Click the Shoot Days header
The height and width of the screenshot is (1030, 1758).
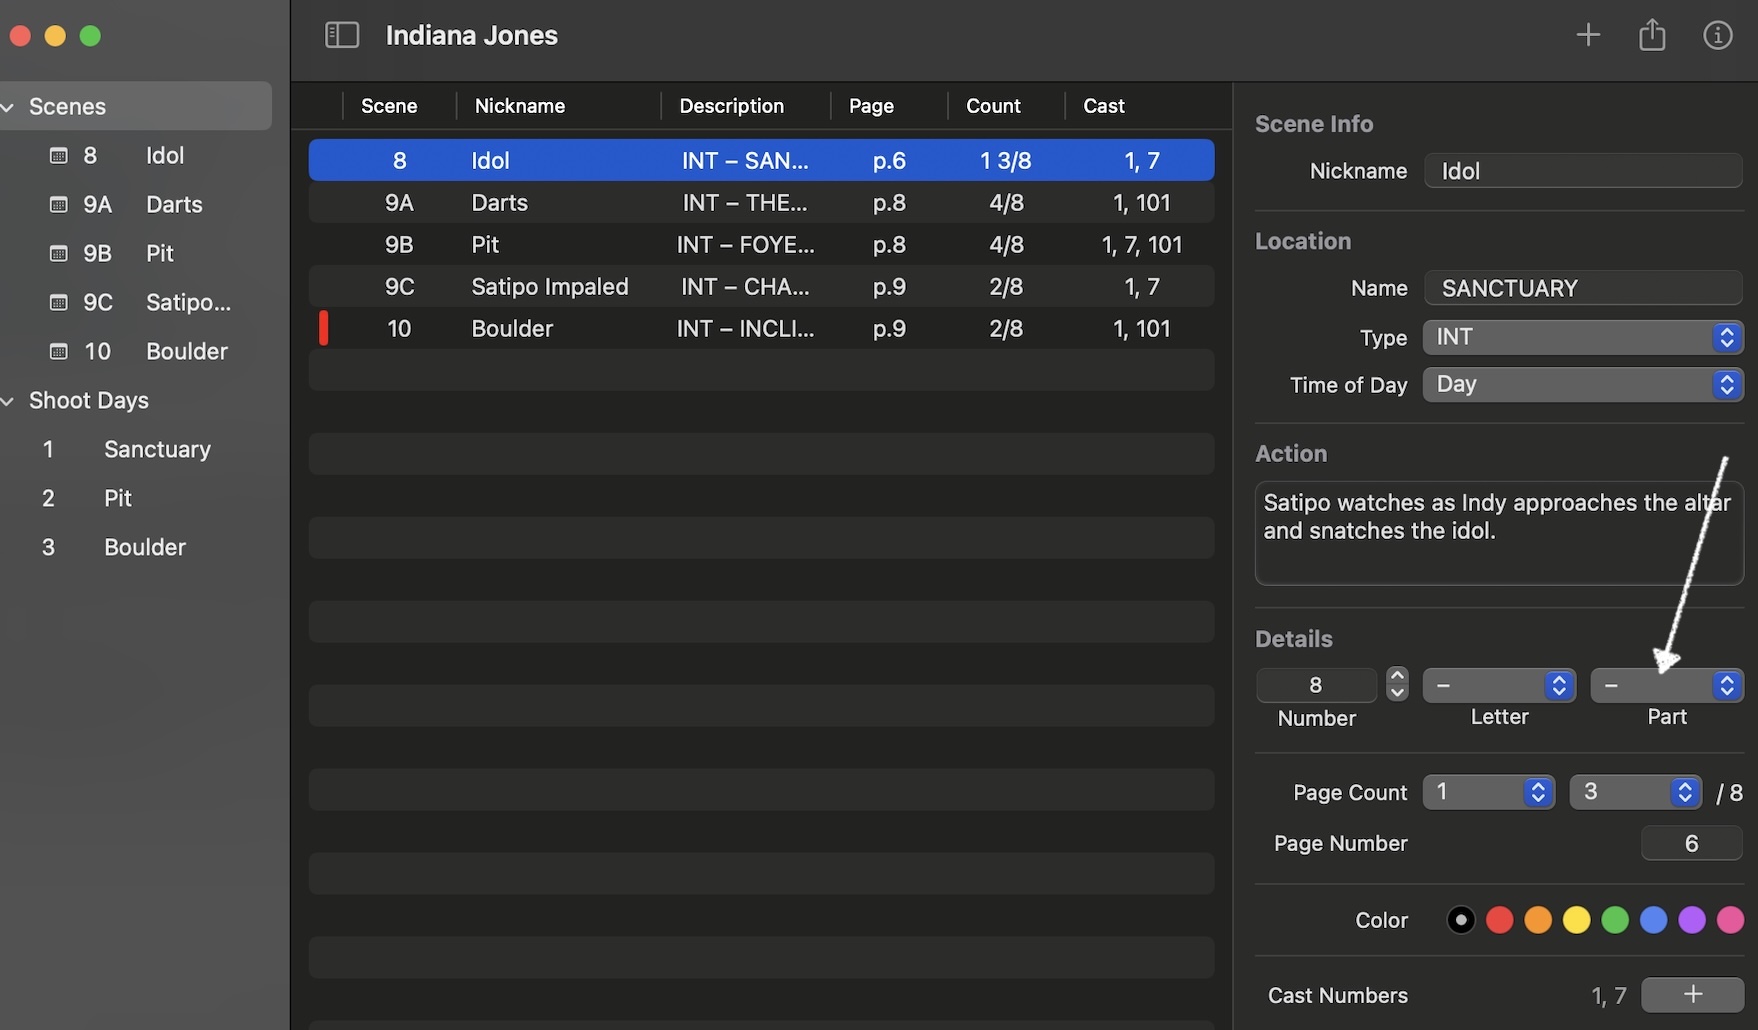tap(136, 401)
